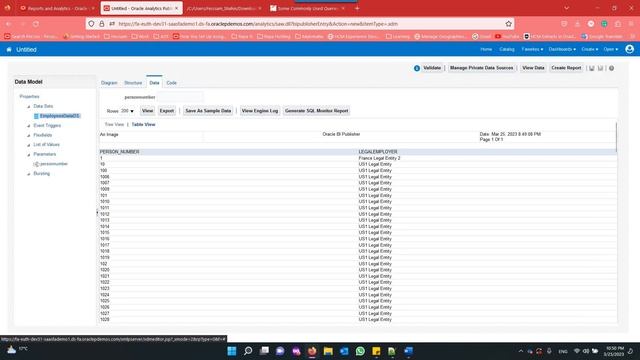Open the Chat app in the taskbar
640x360 pixels.
pyautogui.click(x=280, y=351)
